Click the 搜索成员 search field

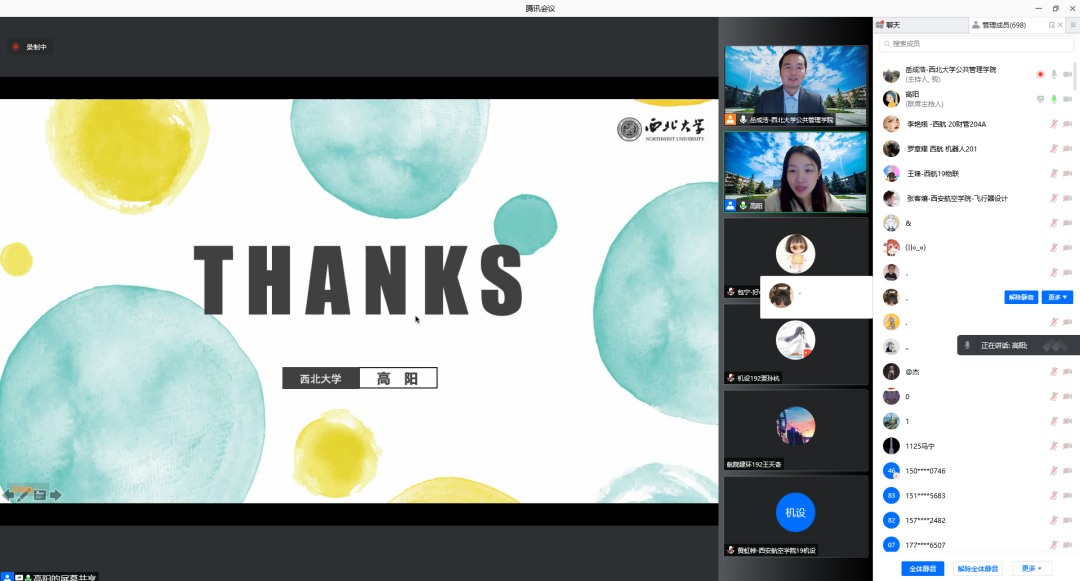tap(975, 44)
